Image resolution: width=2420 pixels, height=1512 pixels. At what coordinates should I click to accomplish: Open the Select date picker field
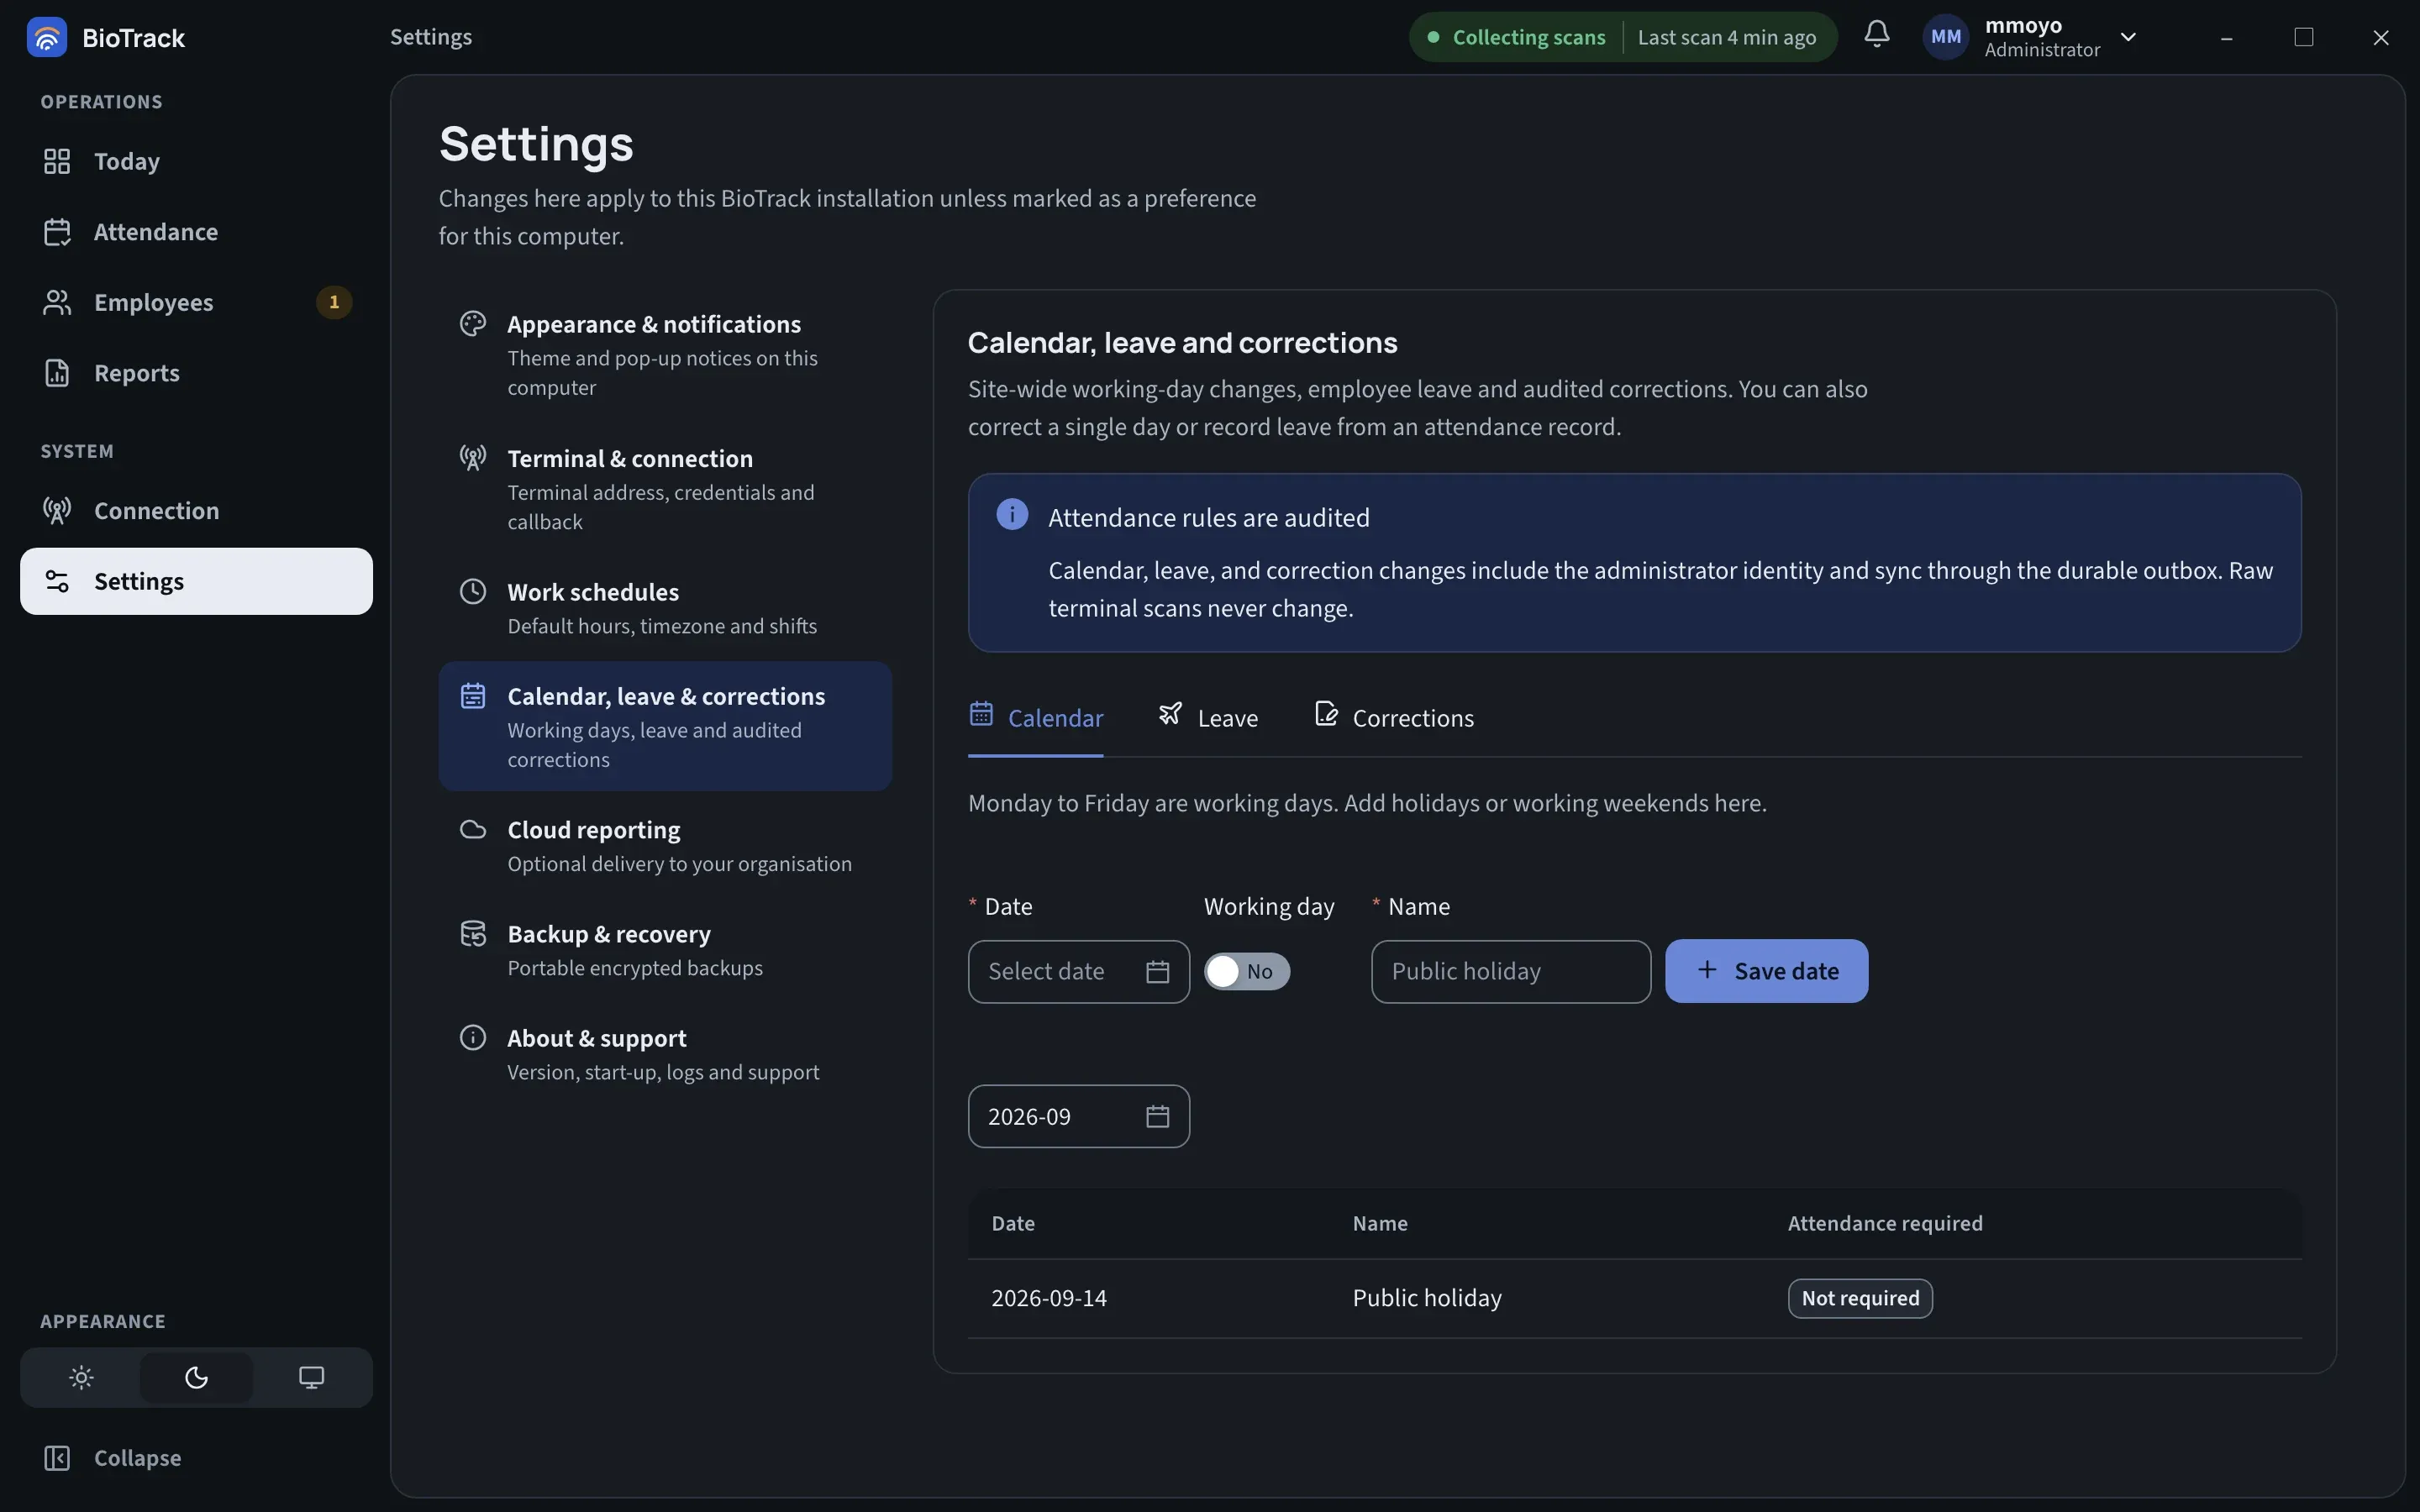coord(1078,971)
